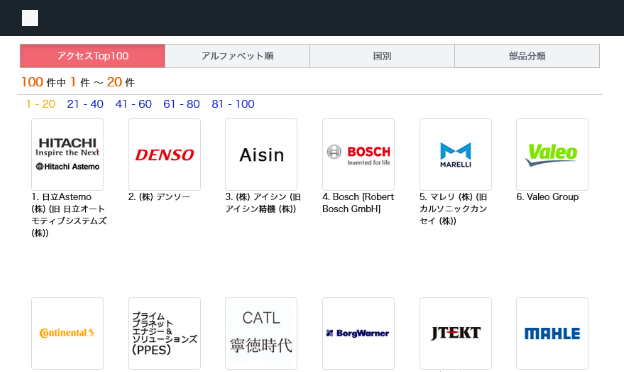Select the アクセスTop100 tab
This screenshot has width=624, height=372.
(92, 56)
